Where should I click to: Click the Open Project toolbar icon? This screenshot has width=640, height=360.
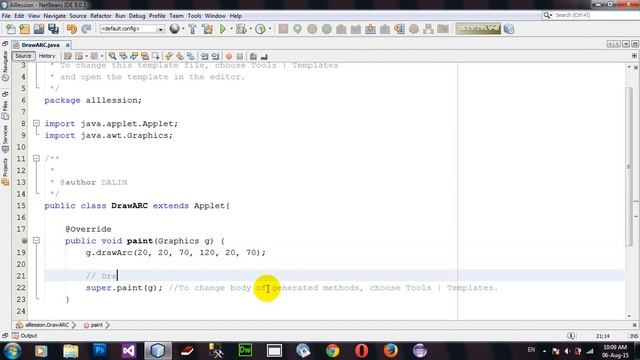(x=39, y=29)
